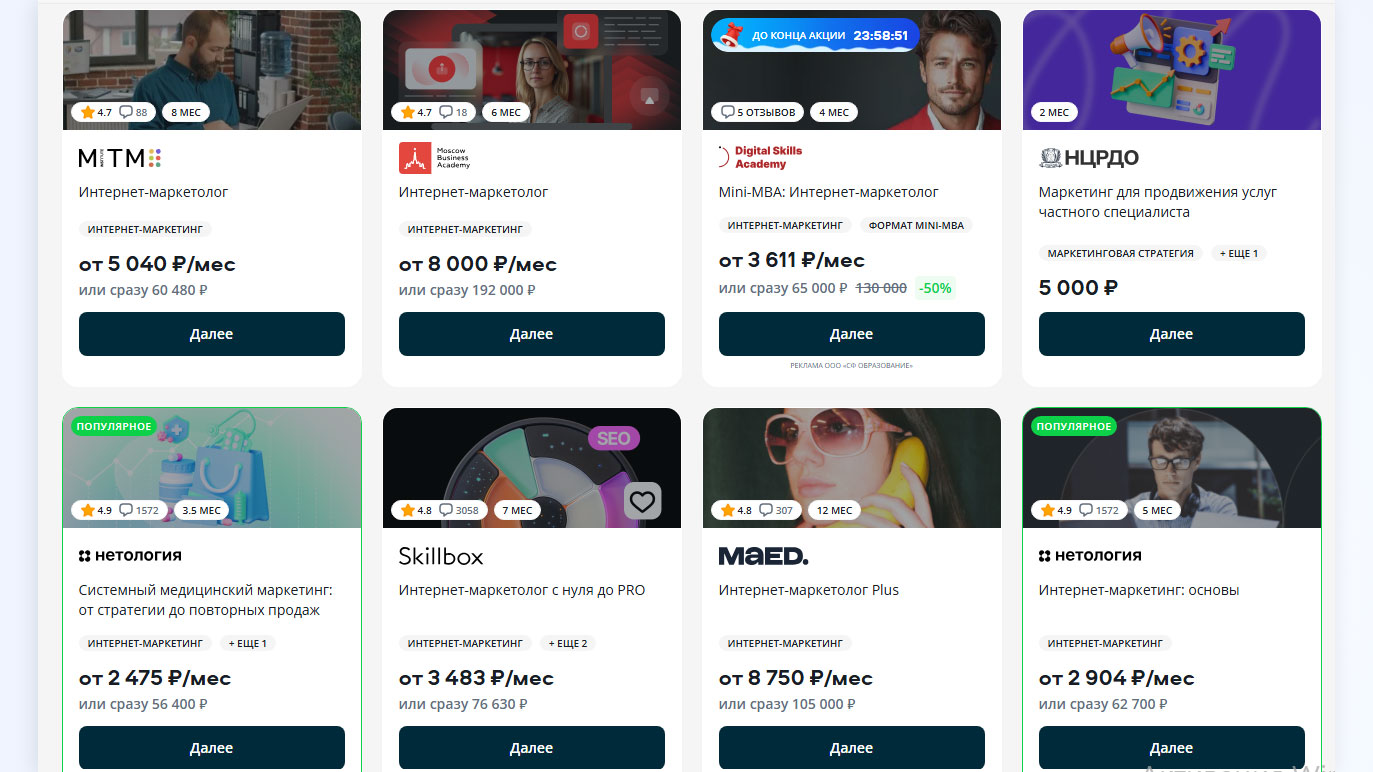
Task: Click the Moscow Business Academy logo
Action: coord(434,158)
